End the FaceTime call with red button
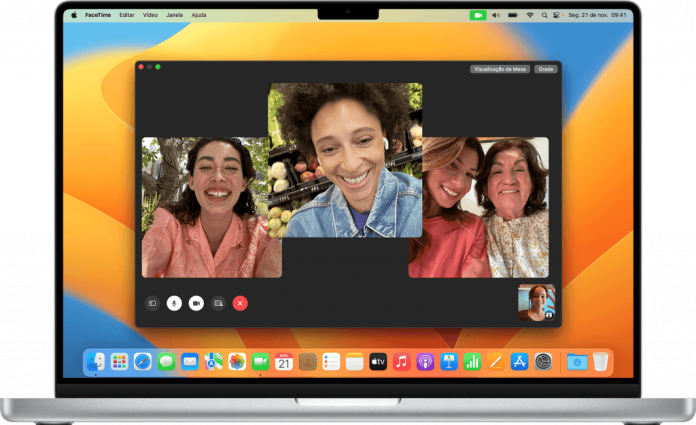 click(240, 303)
